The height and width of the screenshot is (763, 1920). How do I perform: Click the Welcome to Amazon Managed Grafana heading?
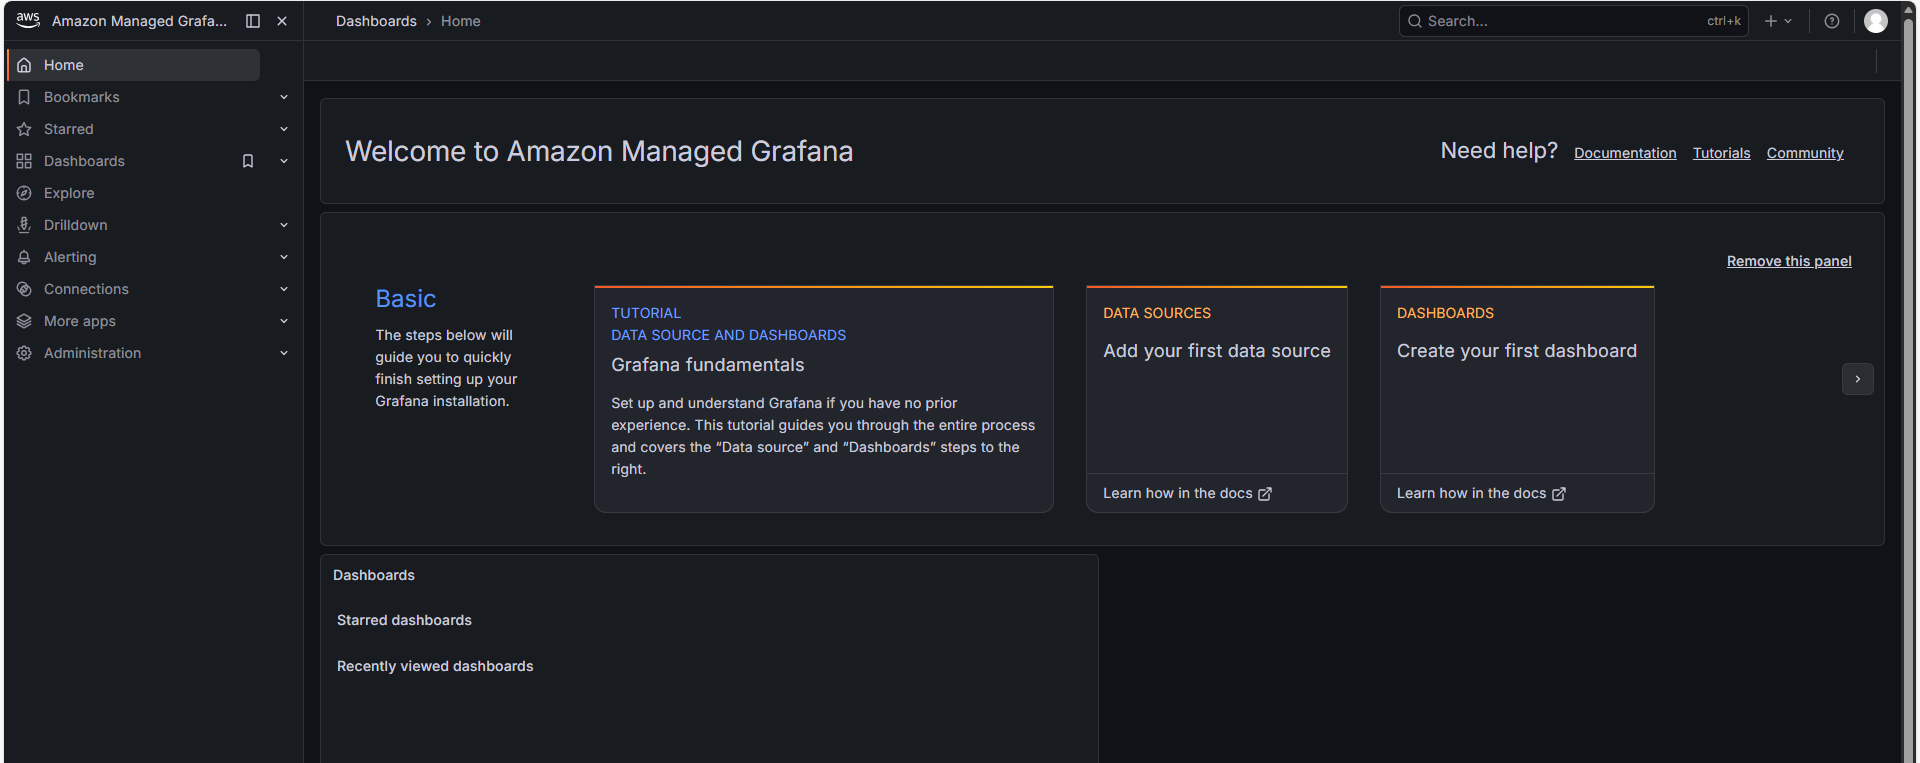click(599, 151)
